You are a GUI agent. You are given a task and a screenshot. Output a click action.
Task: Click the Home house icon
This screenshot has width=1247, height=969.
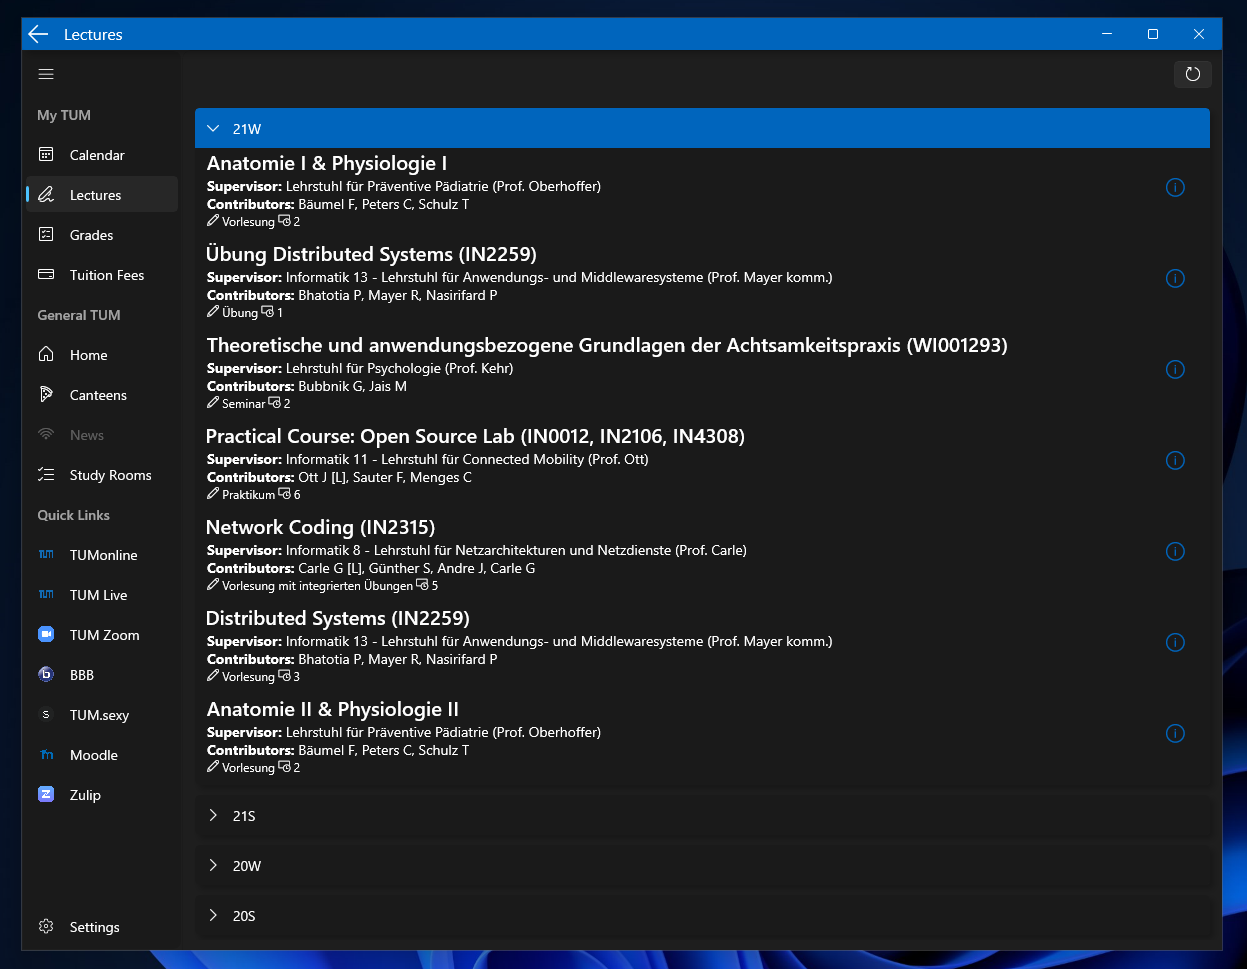tap(46, 354)
